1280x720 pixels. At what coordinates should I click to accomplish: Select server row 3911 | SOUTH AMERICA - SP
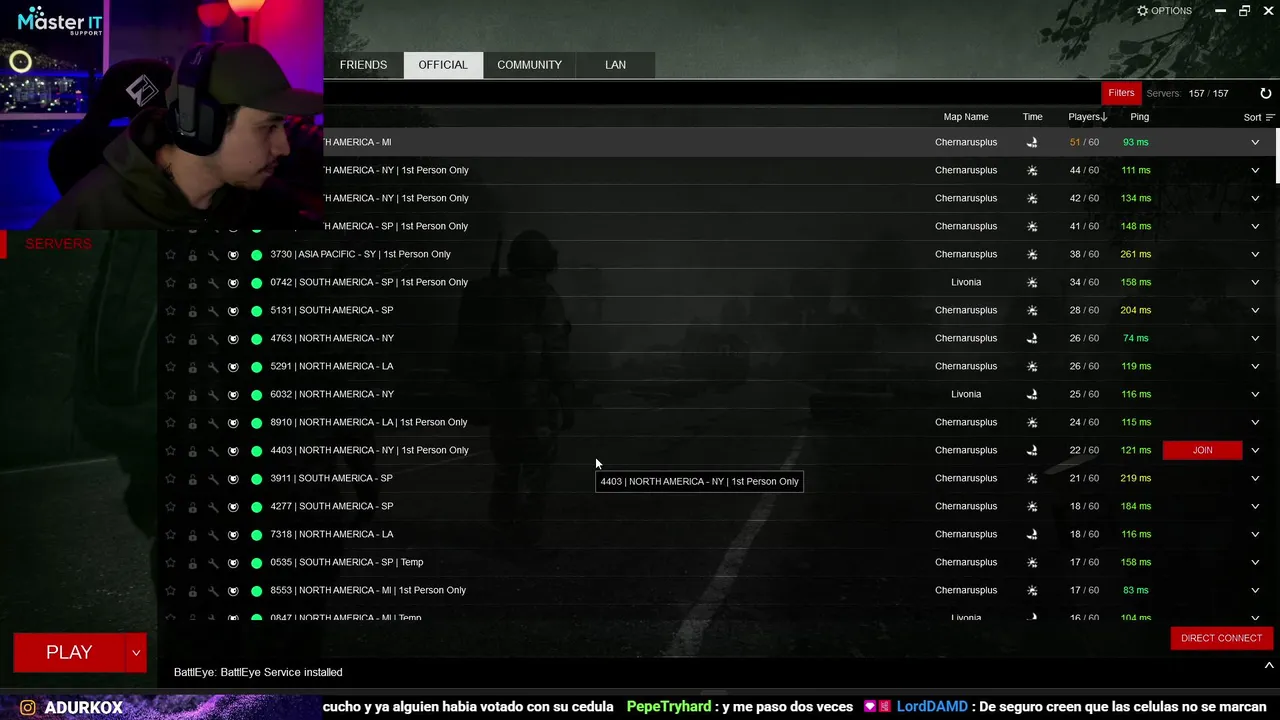718,478
